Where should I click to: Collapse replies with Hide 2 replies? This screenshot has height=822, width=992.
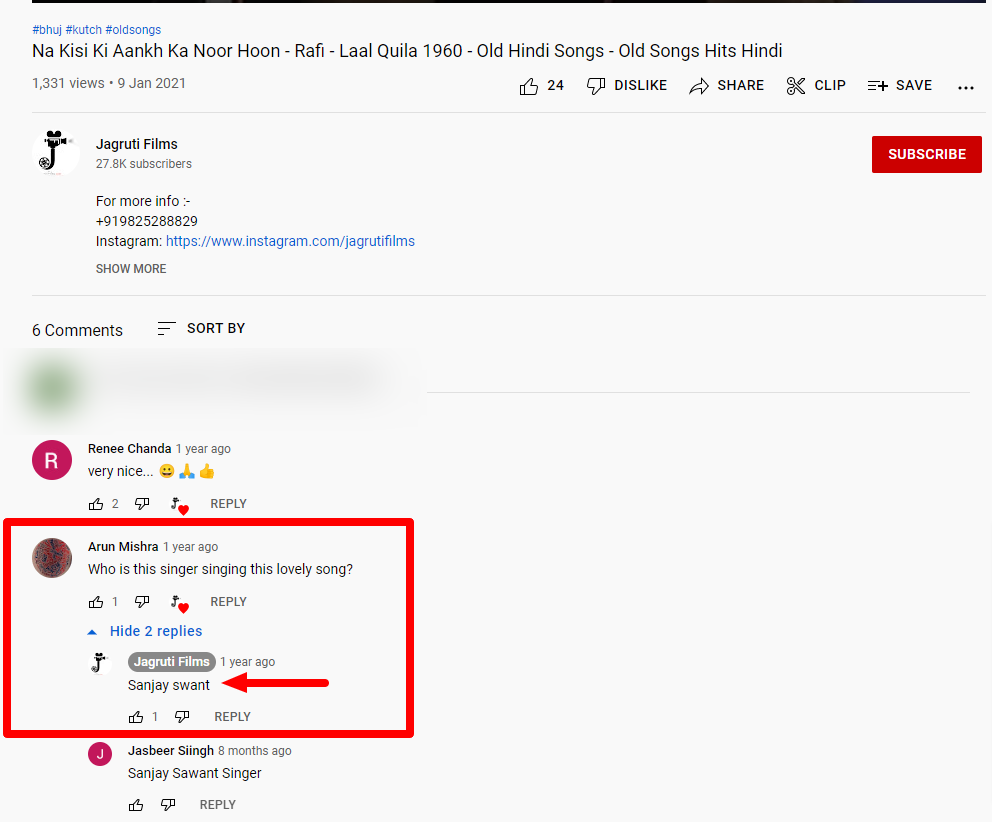click(155, 631)
